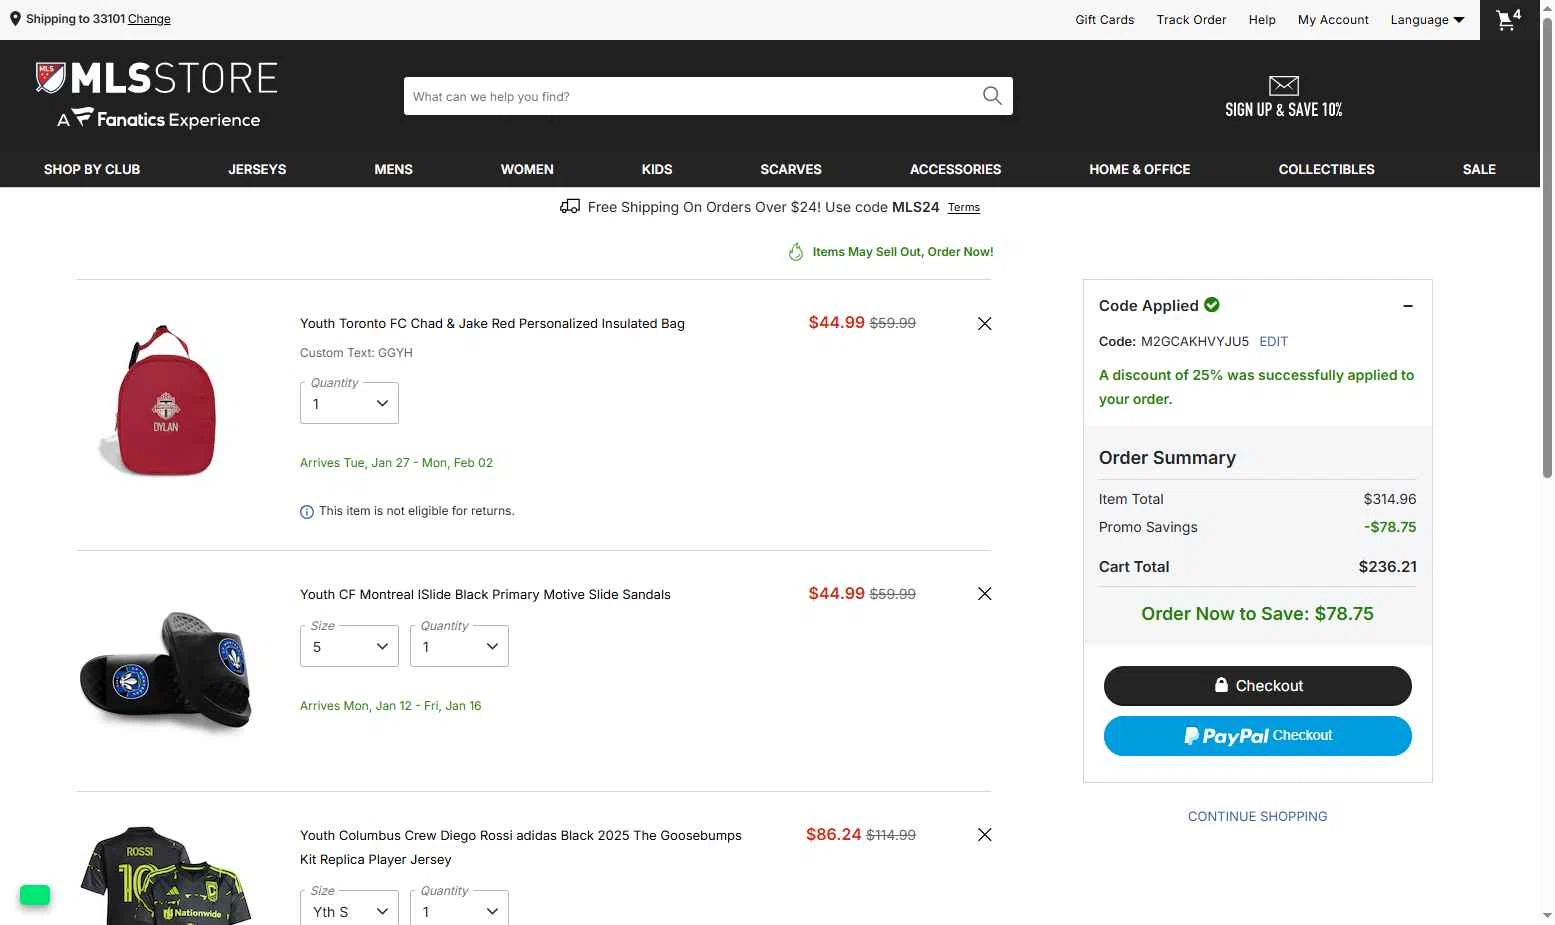Click the Item Total $314.96 value
The height and width of the screenshot is (925, 1555).
[x=1390, y=499]
